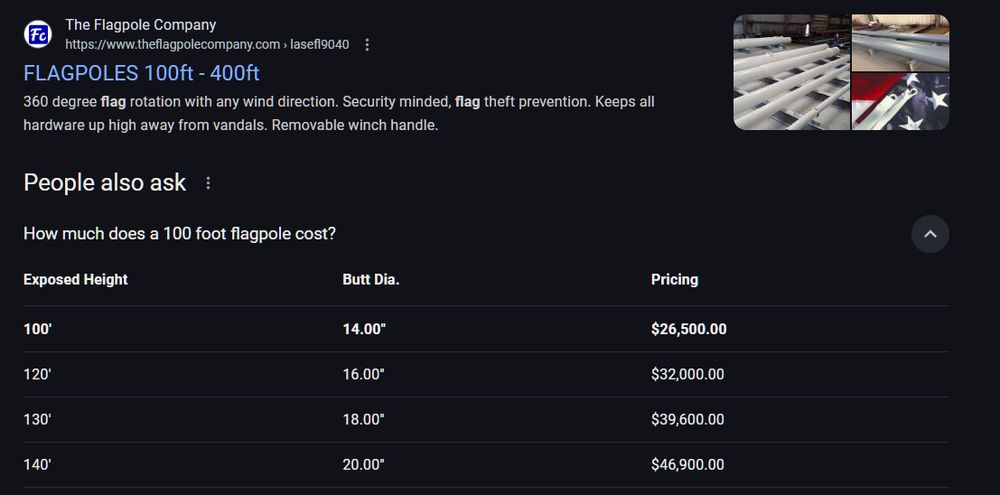
Task: Click the Pricing column header
Action: (x=674, y=280)
